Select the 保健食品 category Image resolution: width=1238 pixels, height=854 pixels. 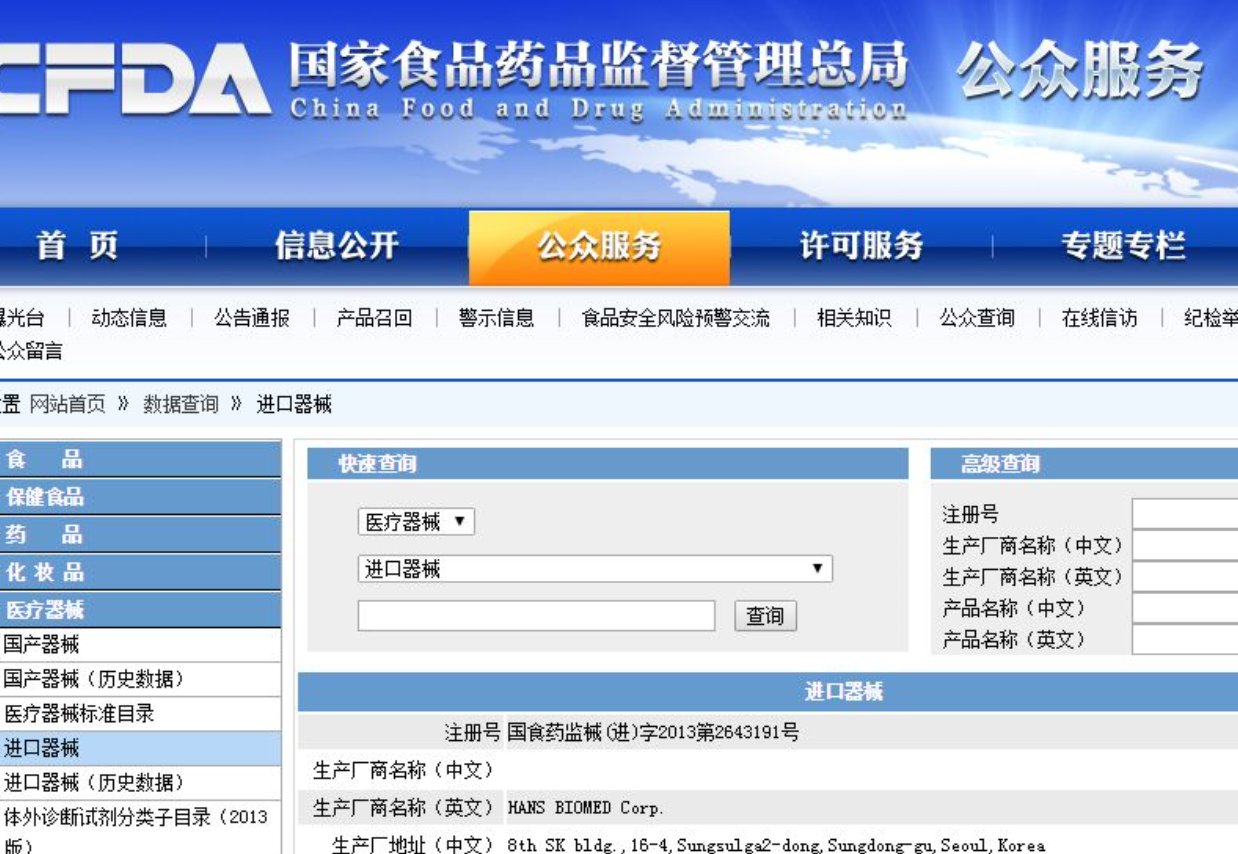pos(45,496)
